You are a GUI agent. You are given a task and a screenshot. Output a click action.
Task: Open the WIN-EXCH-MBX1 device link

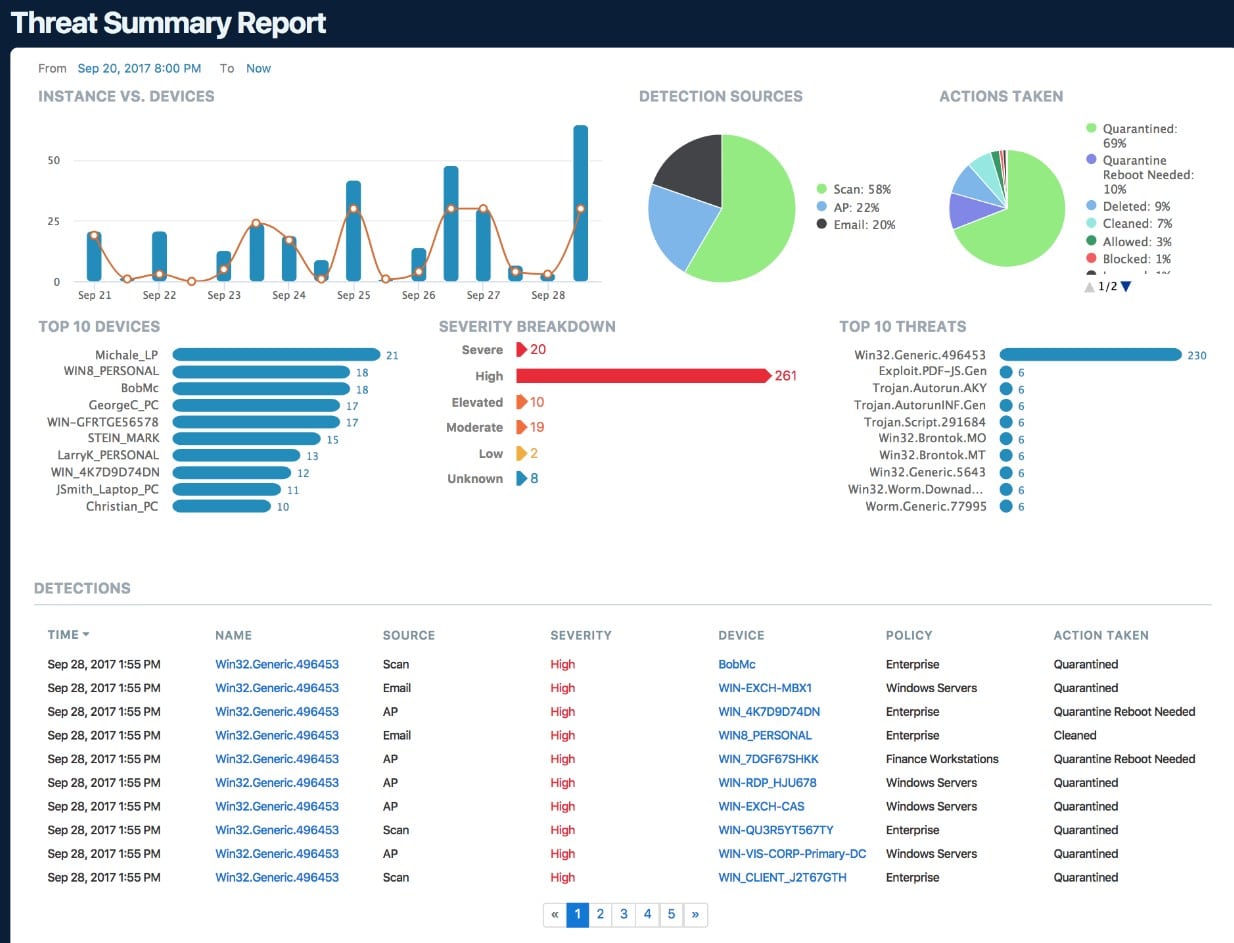(x=765, y=688)
